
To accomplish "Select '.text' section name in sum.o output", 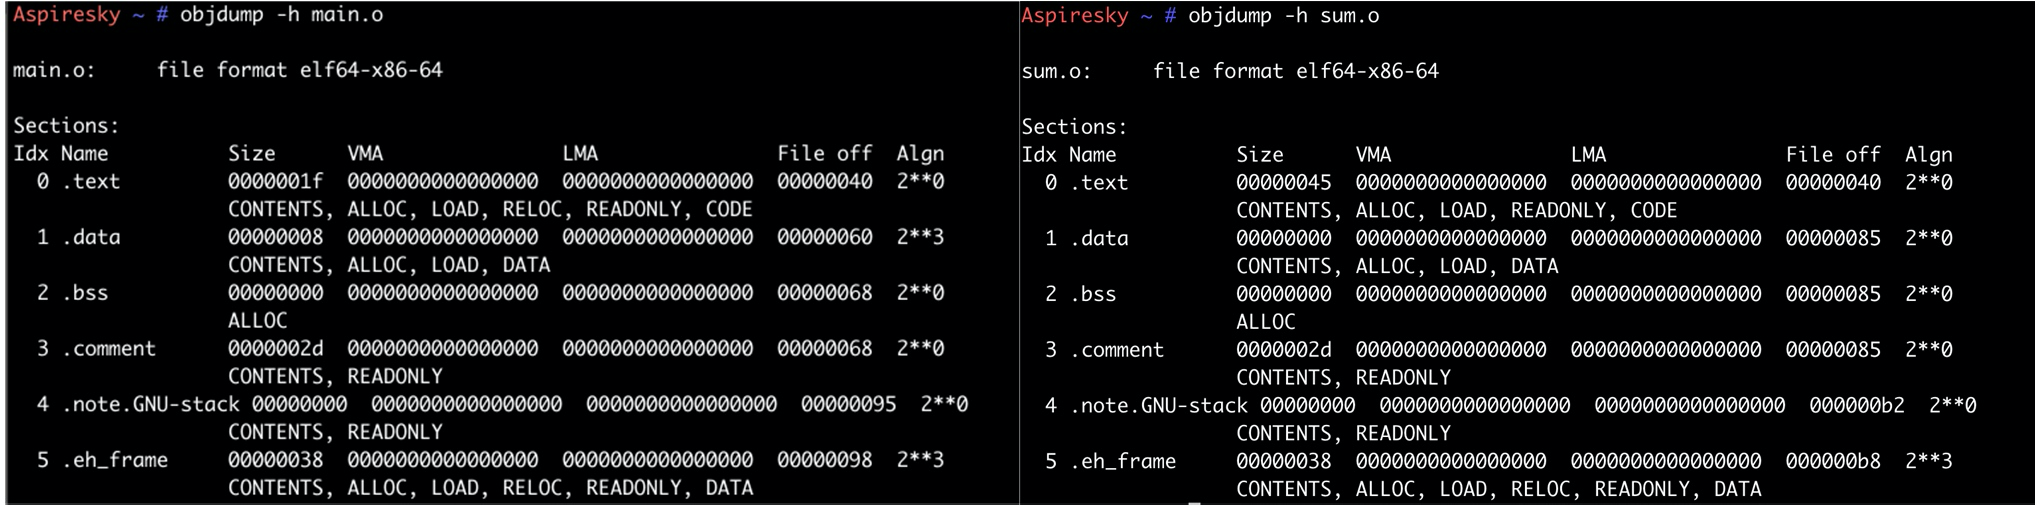I will click(x=1098, y=183).
